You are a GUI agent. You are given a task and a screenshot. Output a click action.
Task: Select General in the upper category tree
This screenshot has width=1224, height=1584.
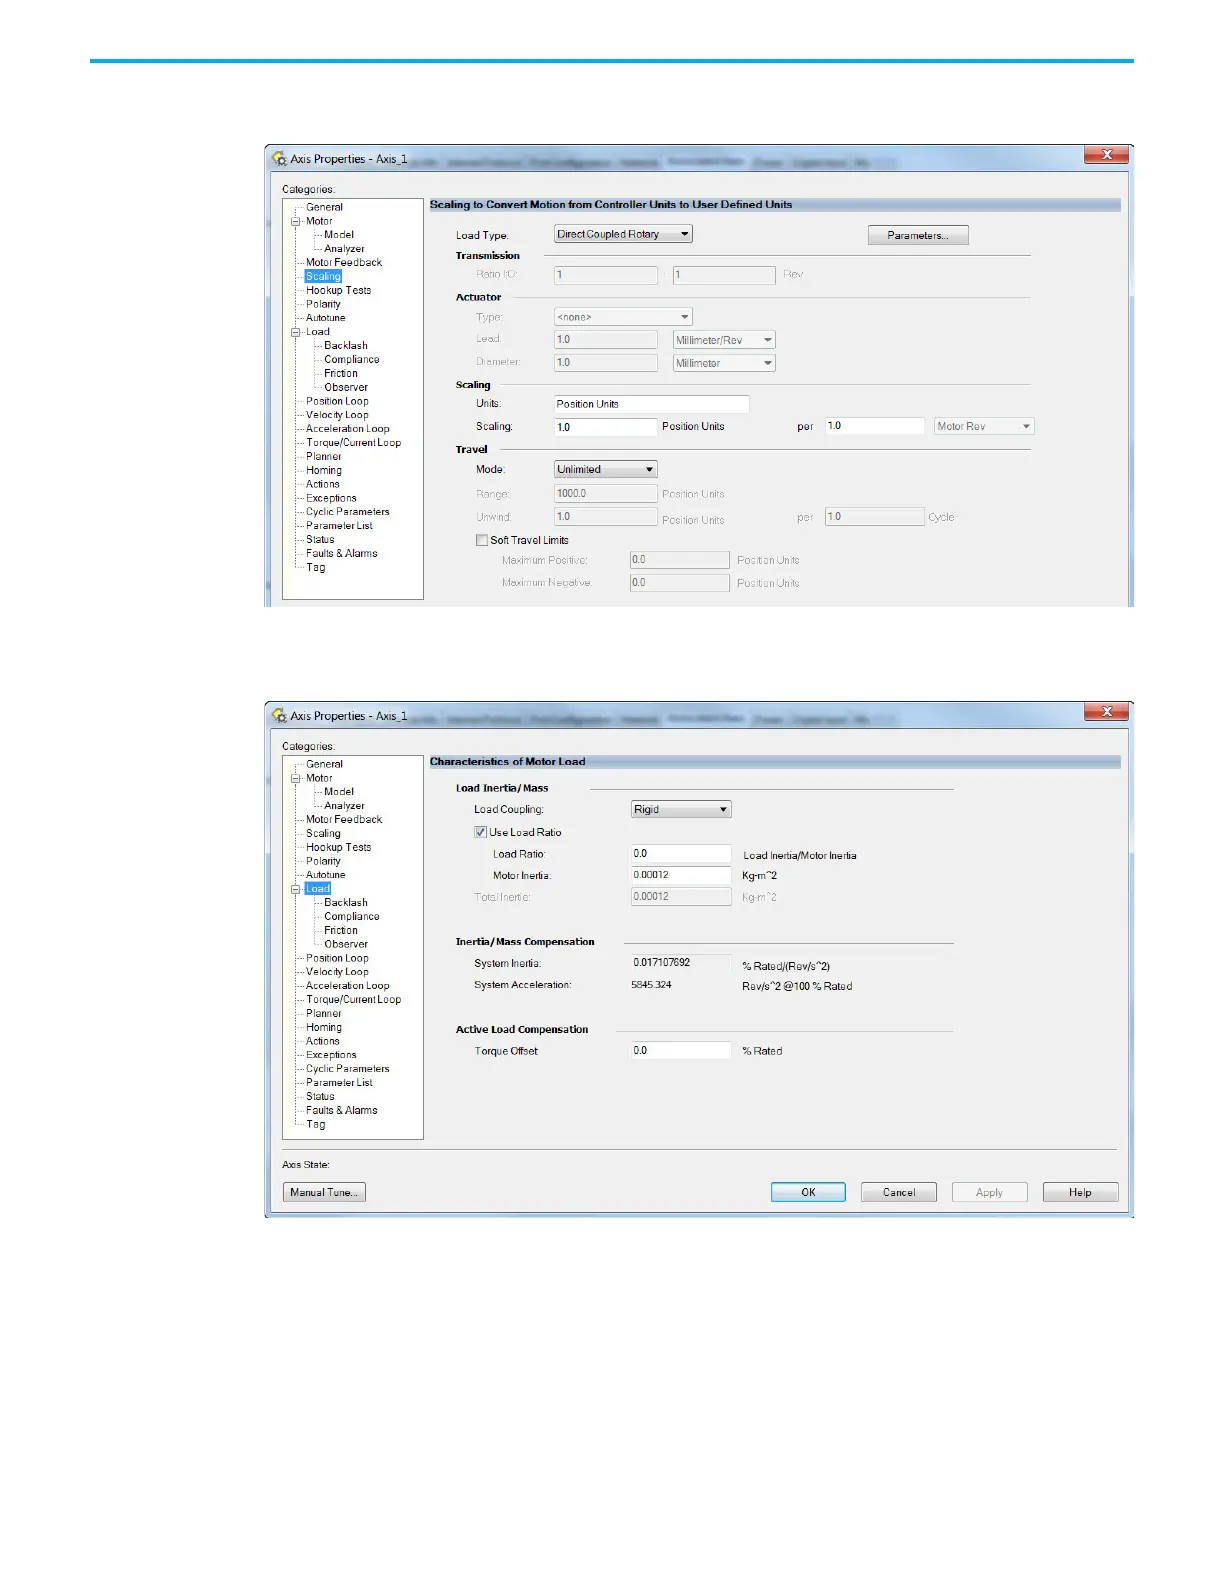(324, 207)
